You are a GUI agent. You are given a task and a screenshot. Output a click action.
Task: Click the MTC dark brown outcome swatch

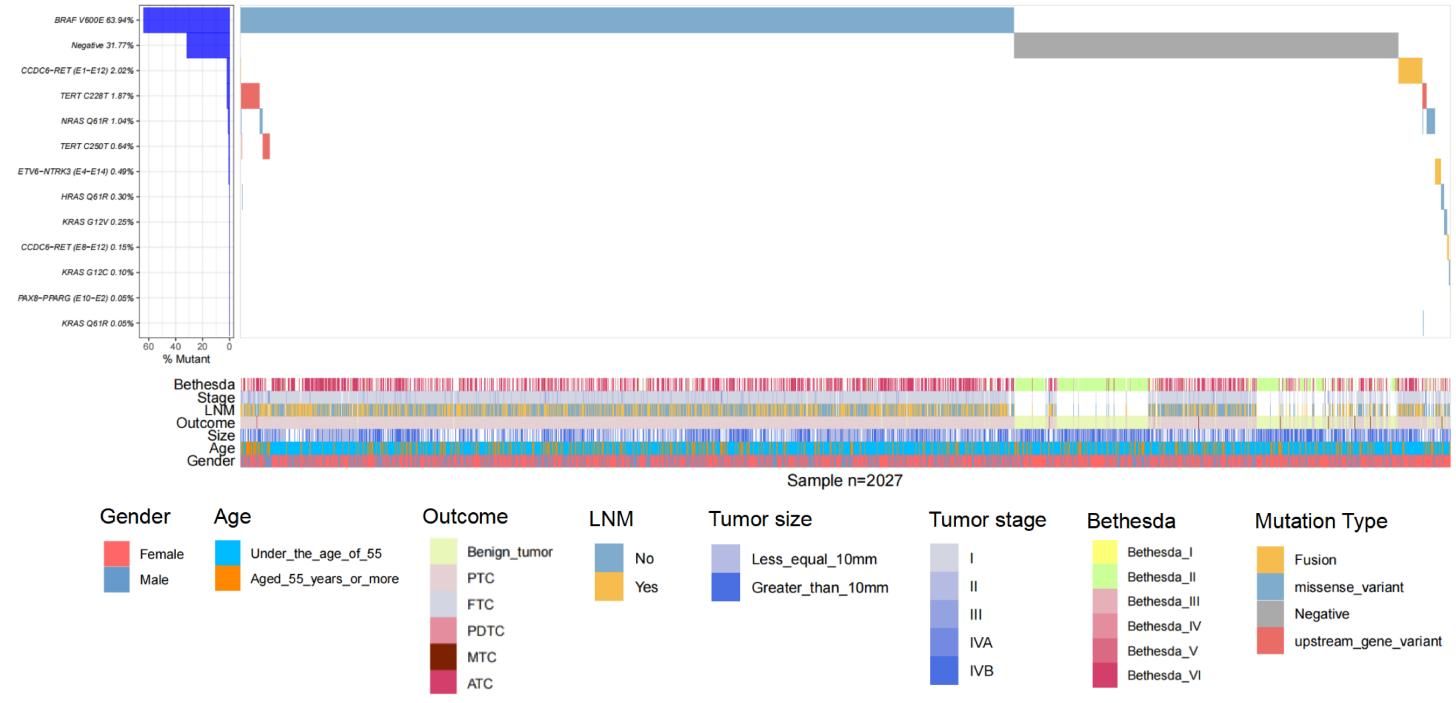pyautogui.click(x=444, y=657)
